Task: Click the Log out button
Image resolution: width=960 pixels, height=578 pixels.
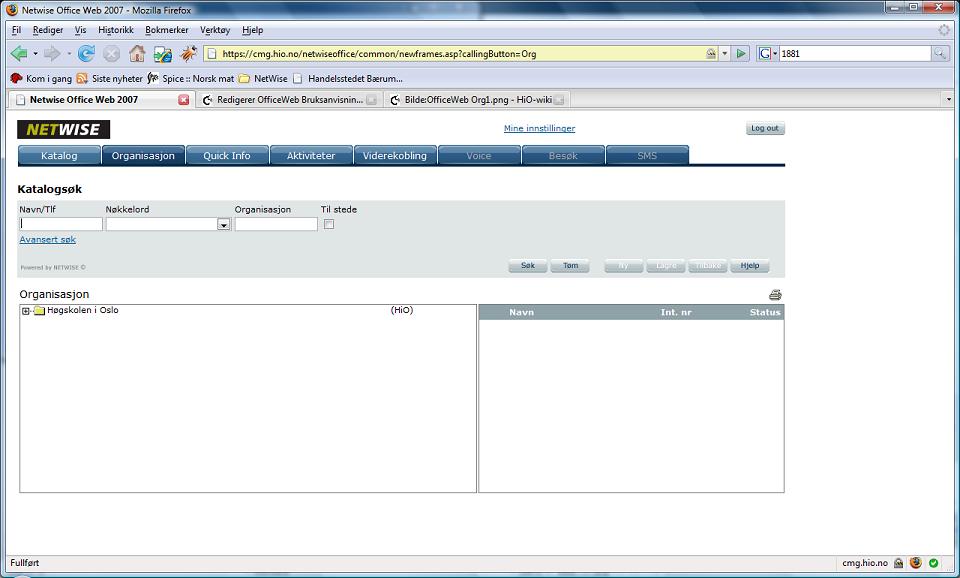Action: (x=765, y=129)
